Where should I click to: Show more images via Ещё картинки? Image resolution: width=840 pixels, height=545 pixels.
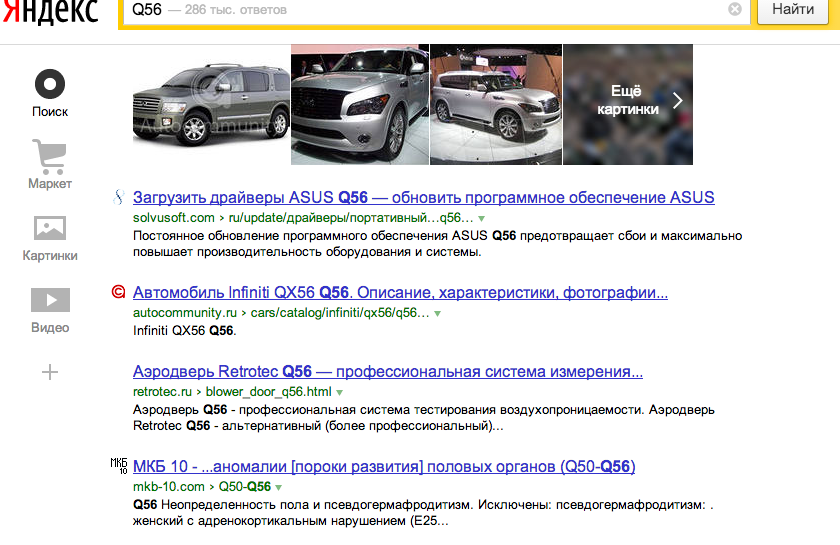point(628,104)
